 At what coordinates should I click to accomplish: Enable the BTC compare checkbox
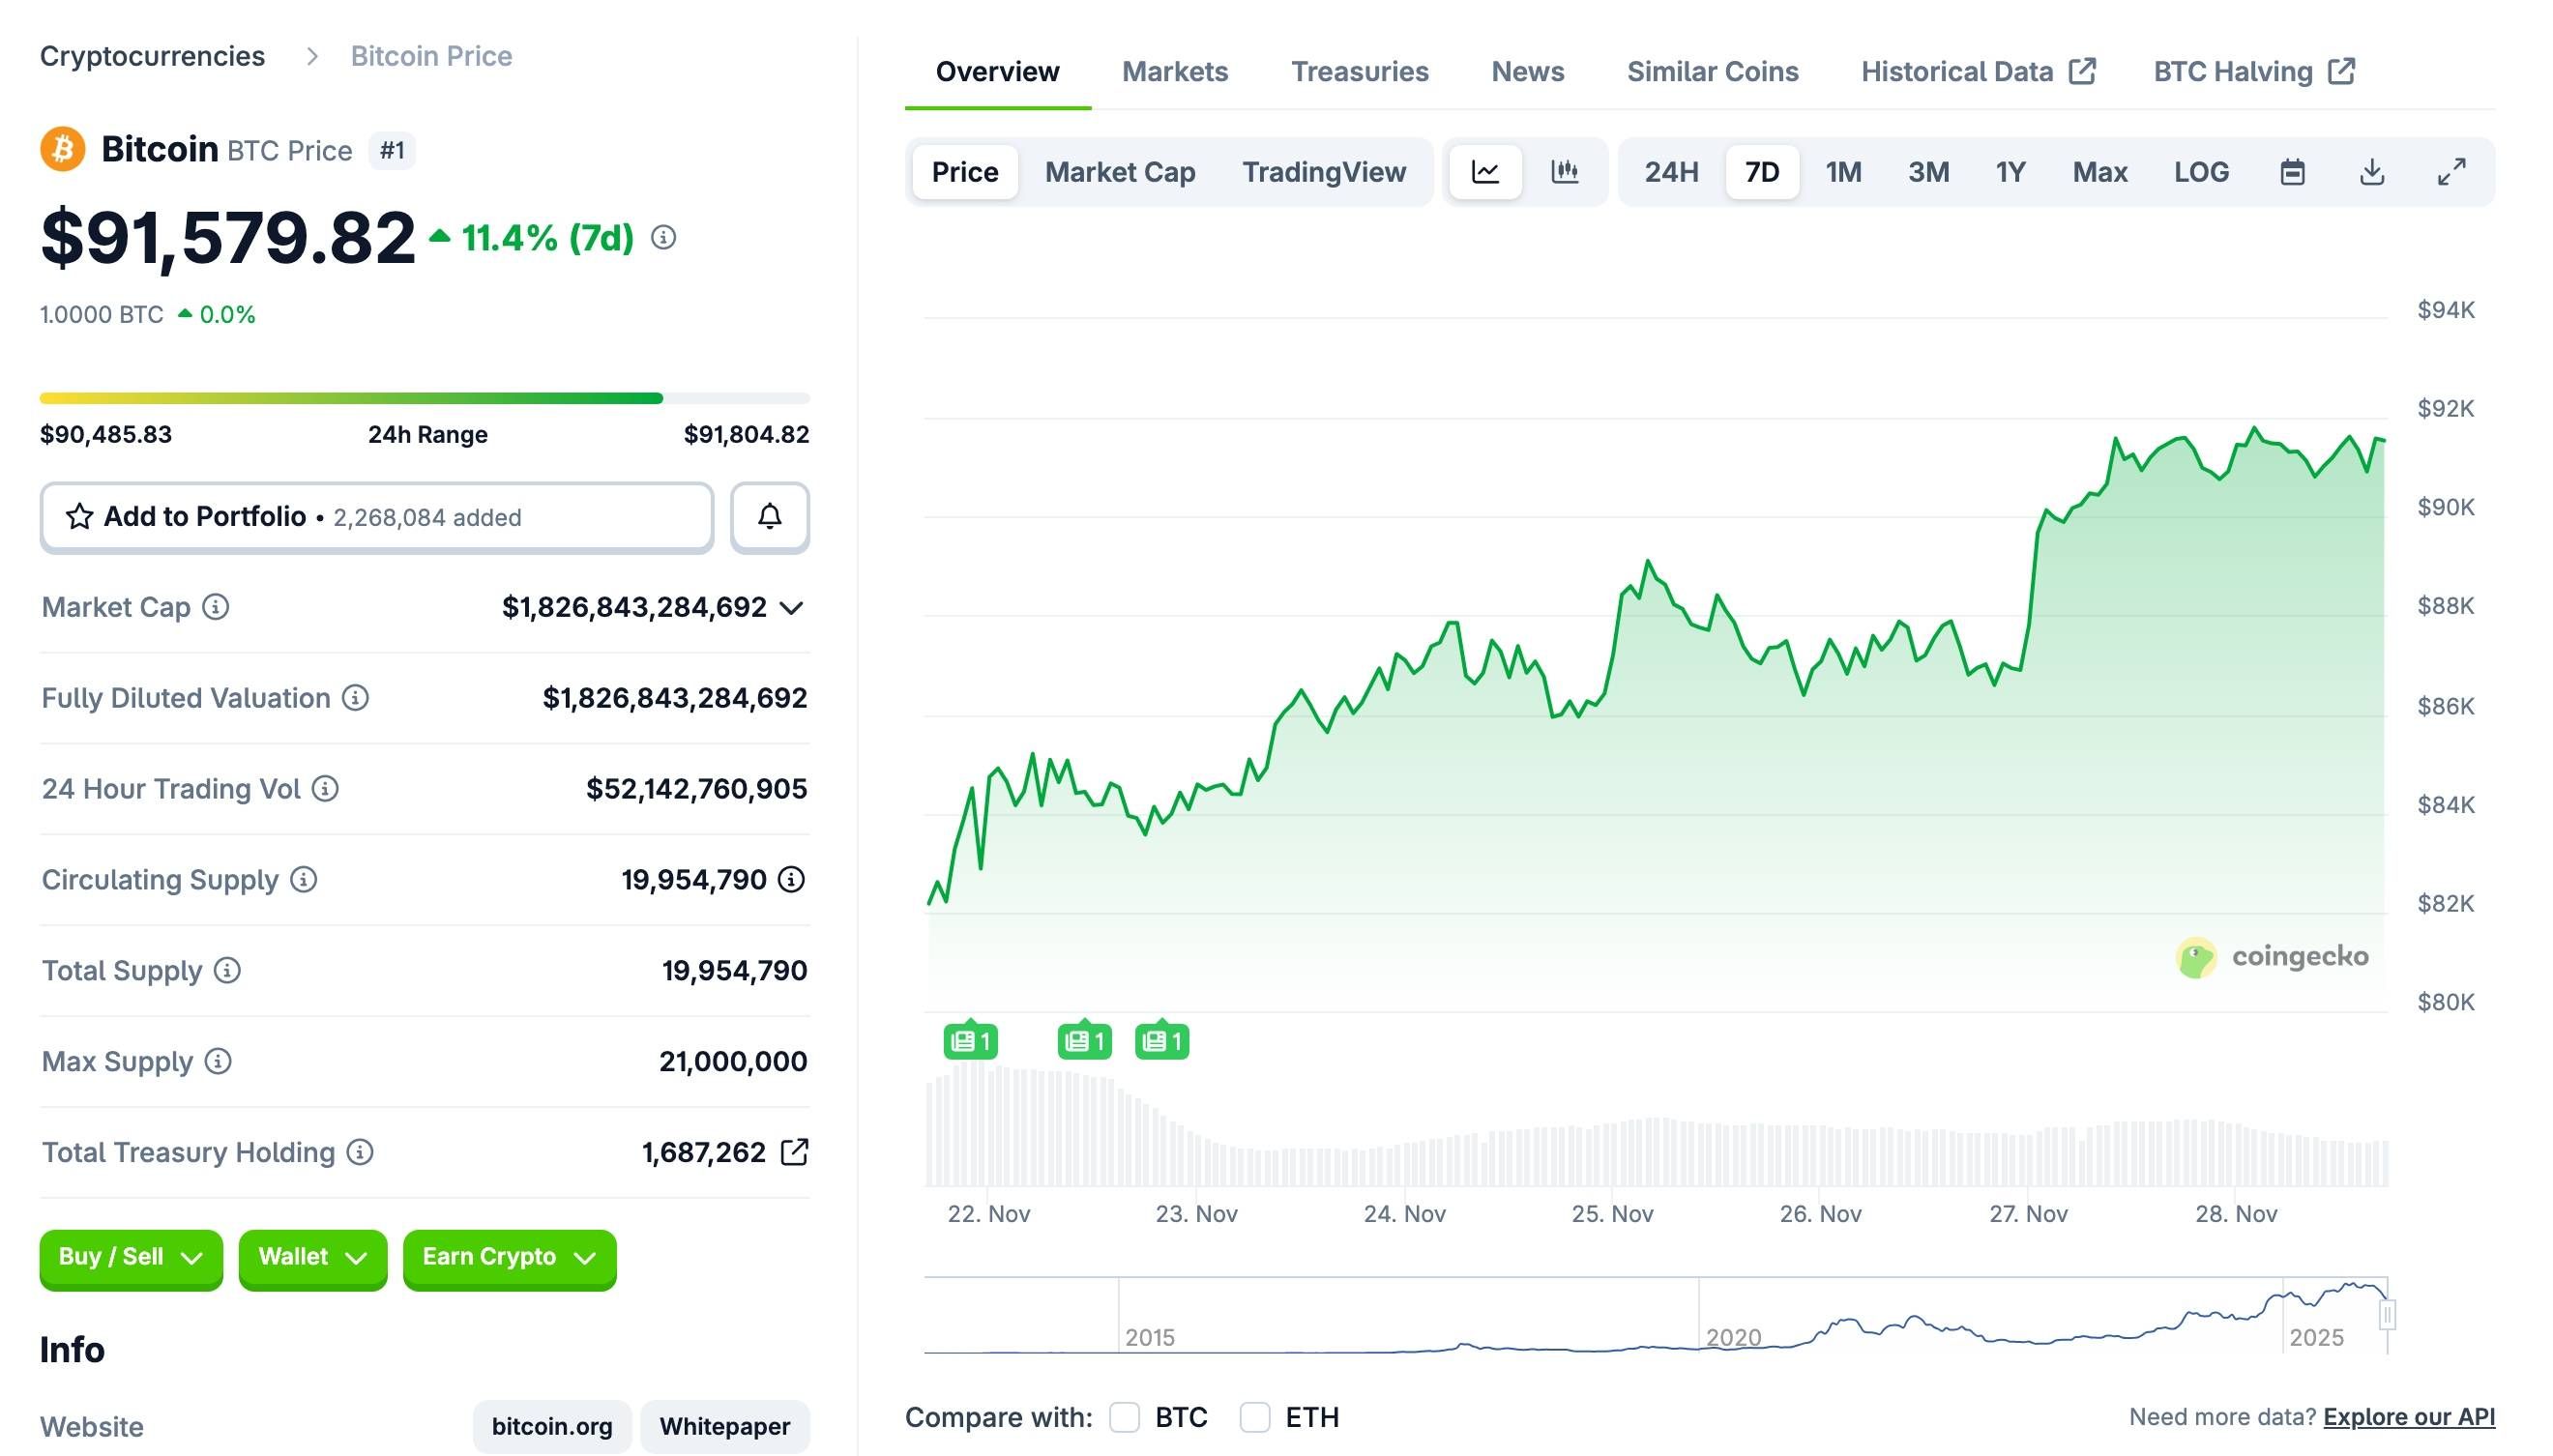click(x=1124, y=1417)
